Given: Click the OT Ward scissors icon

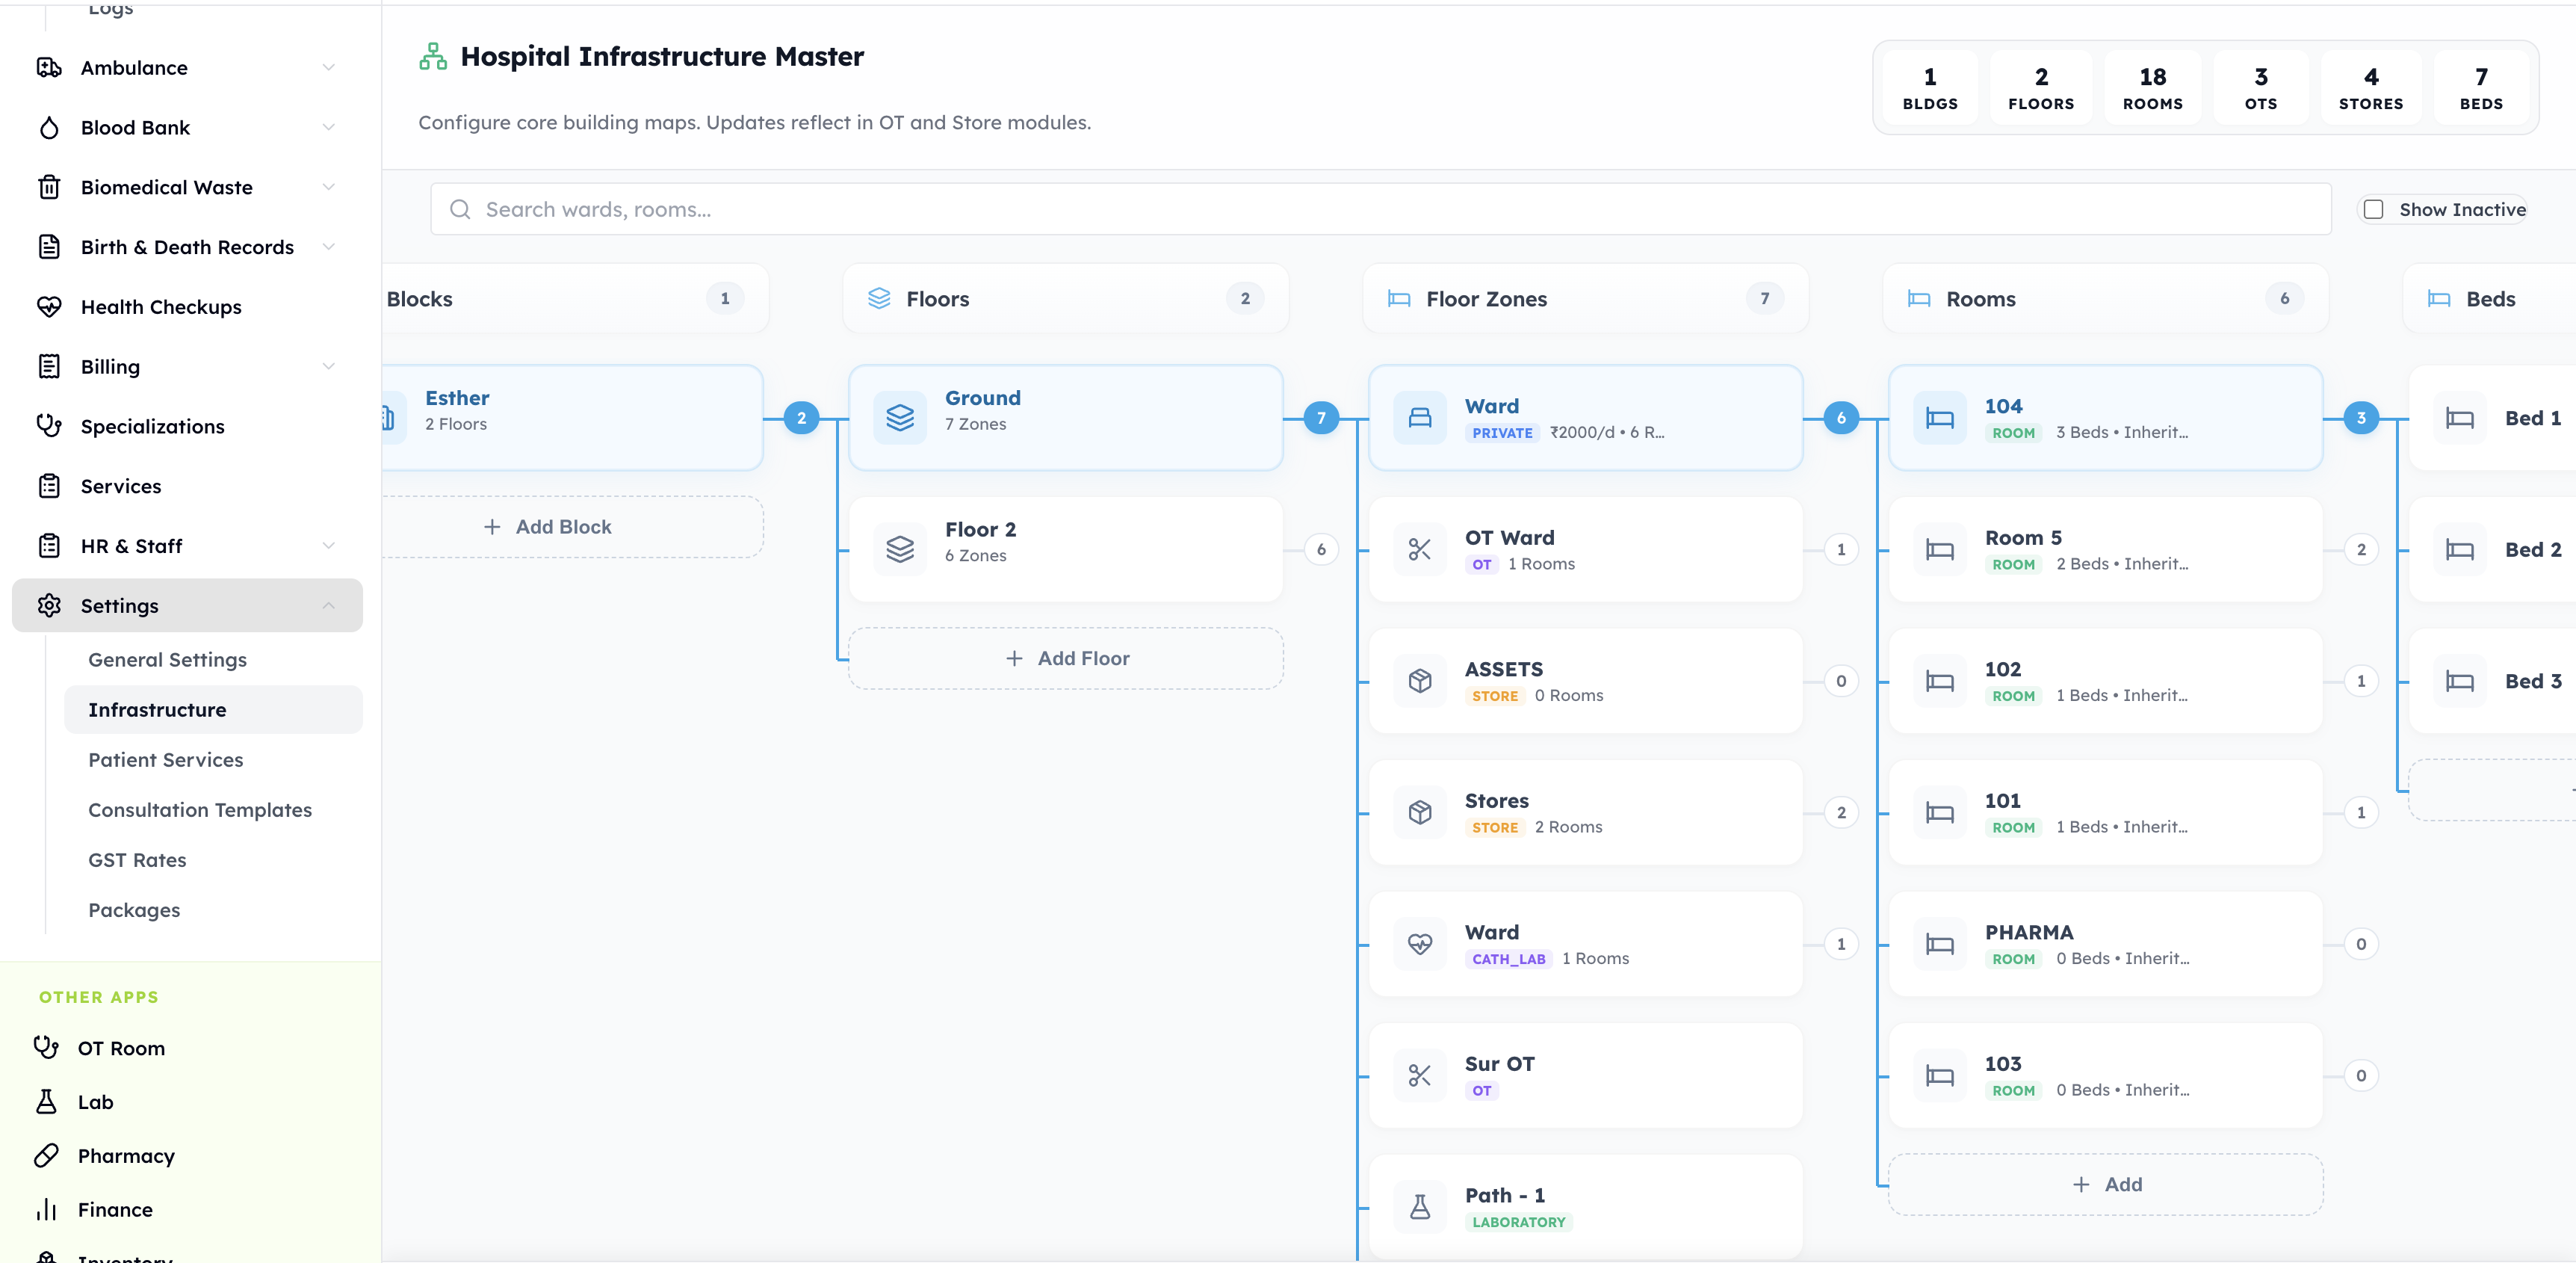Looking at the screenshot, I should tap(1420, 549).
